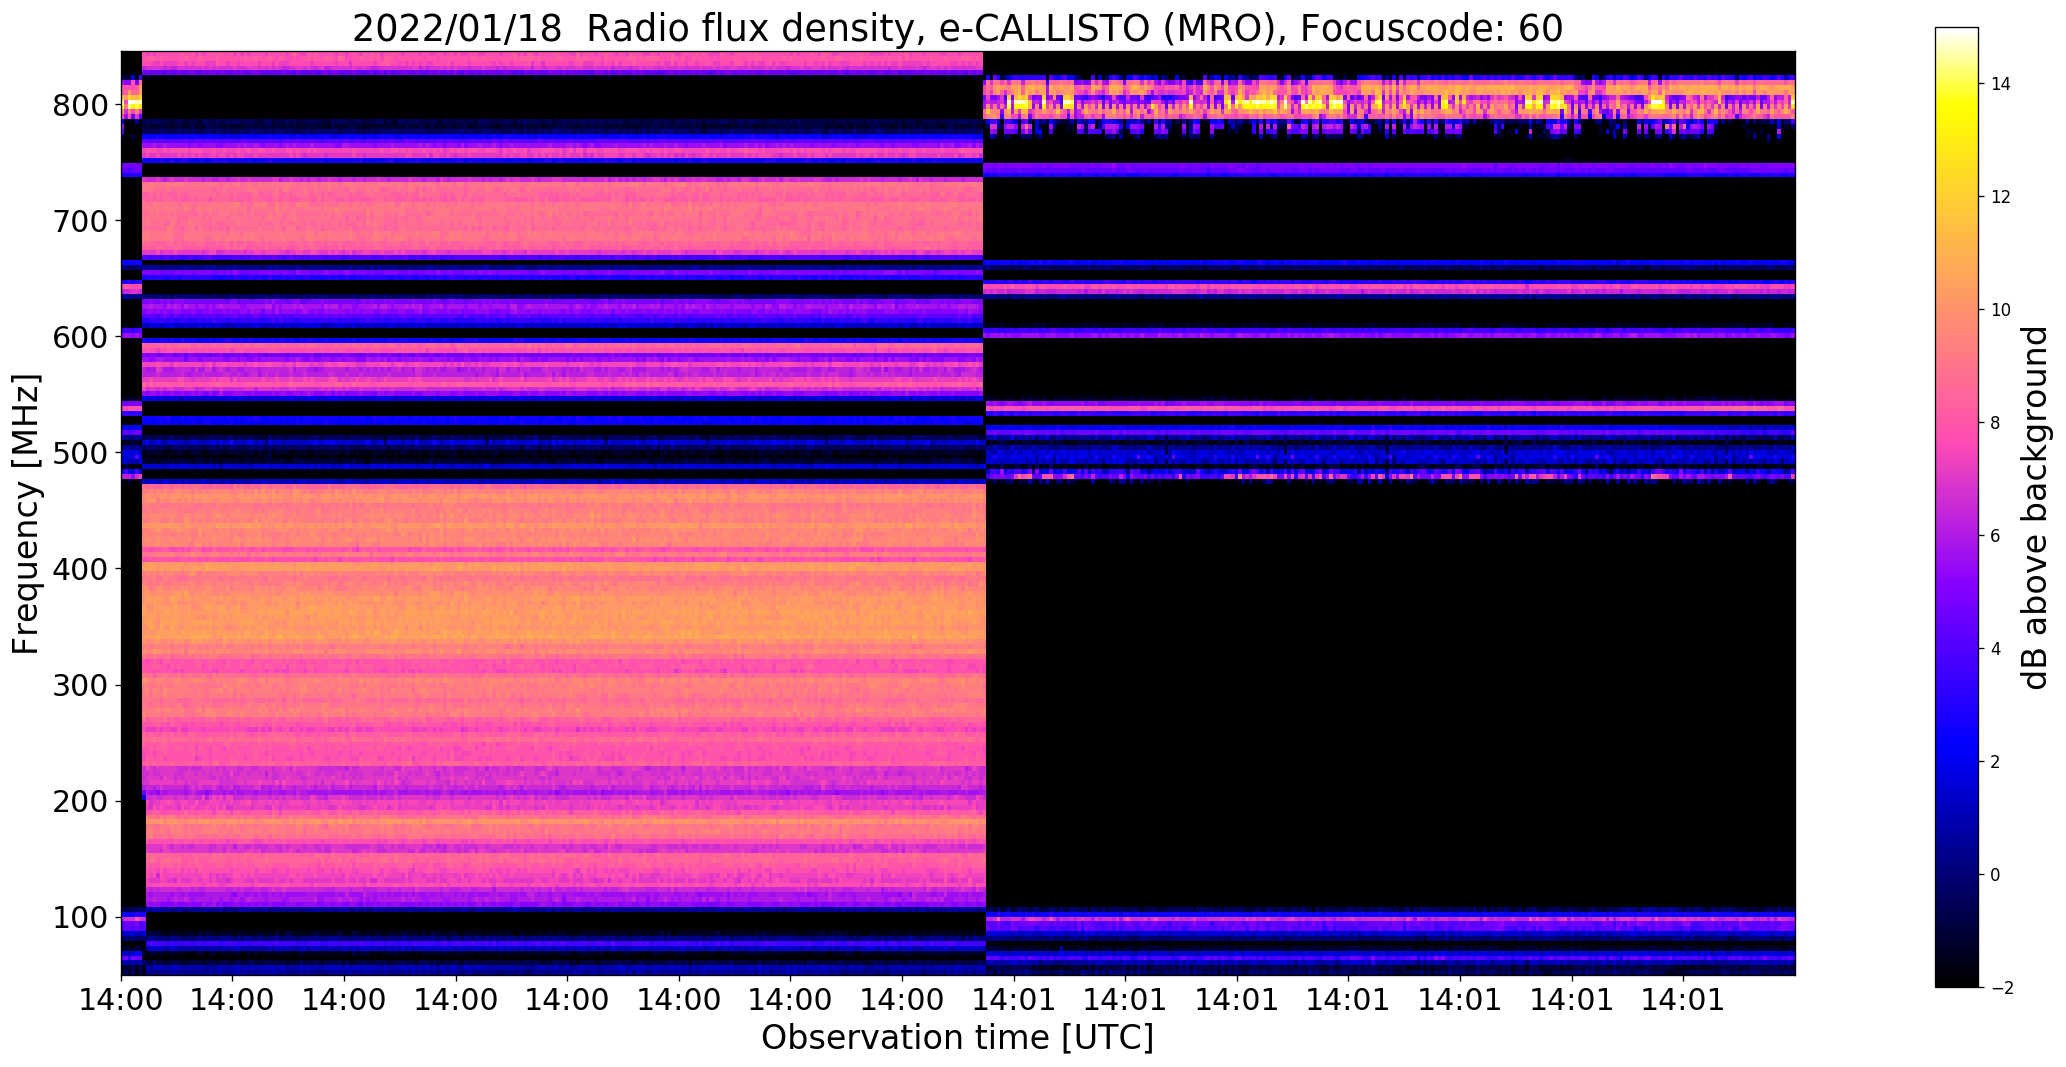
Task: Click the 4 tick label on the colorbar
Action: (1995, 649)
